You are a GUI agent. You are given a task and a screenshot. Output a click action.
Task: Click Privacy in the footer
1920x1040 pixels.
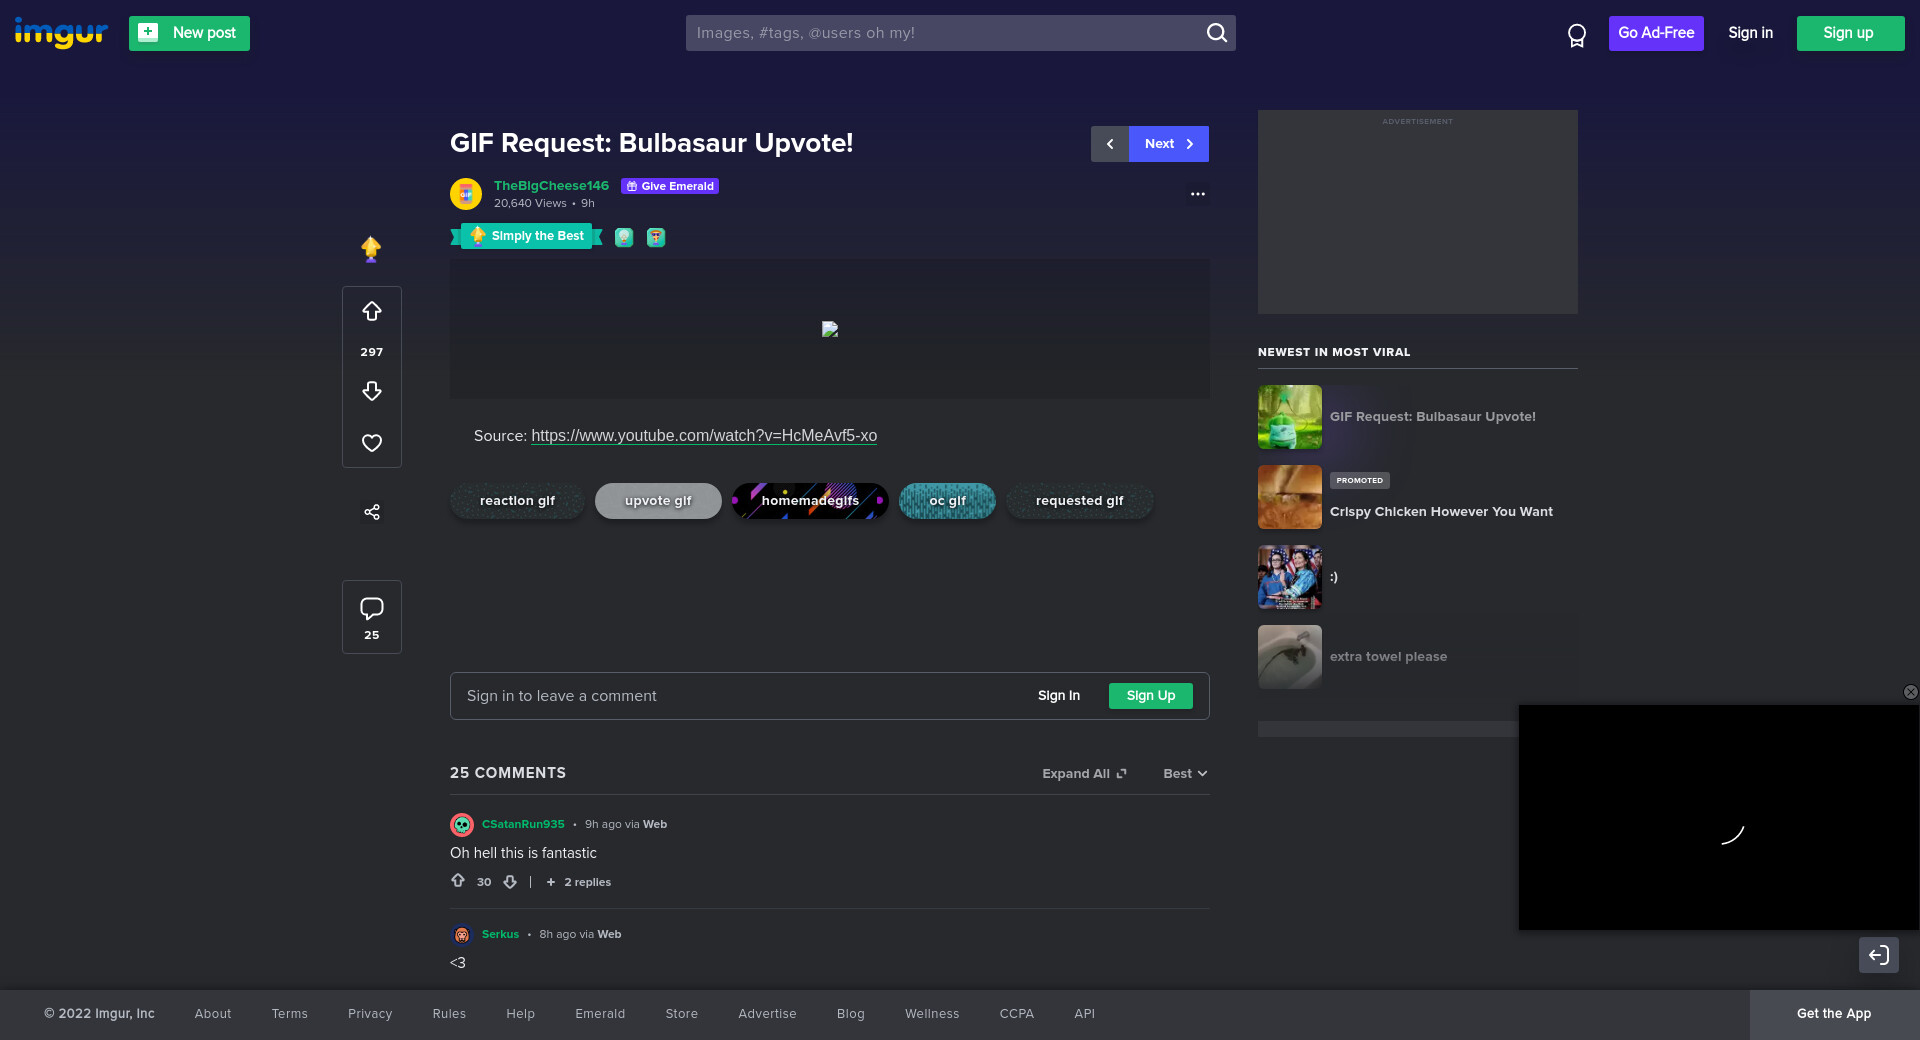click(x=370, y=1014)
